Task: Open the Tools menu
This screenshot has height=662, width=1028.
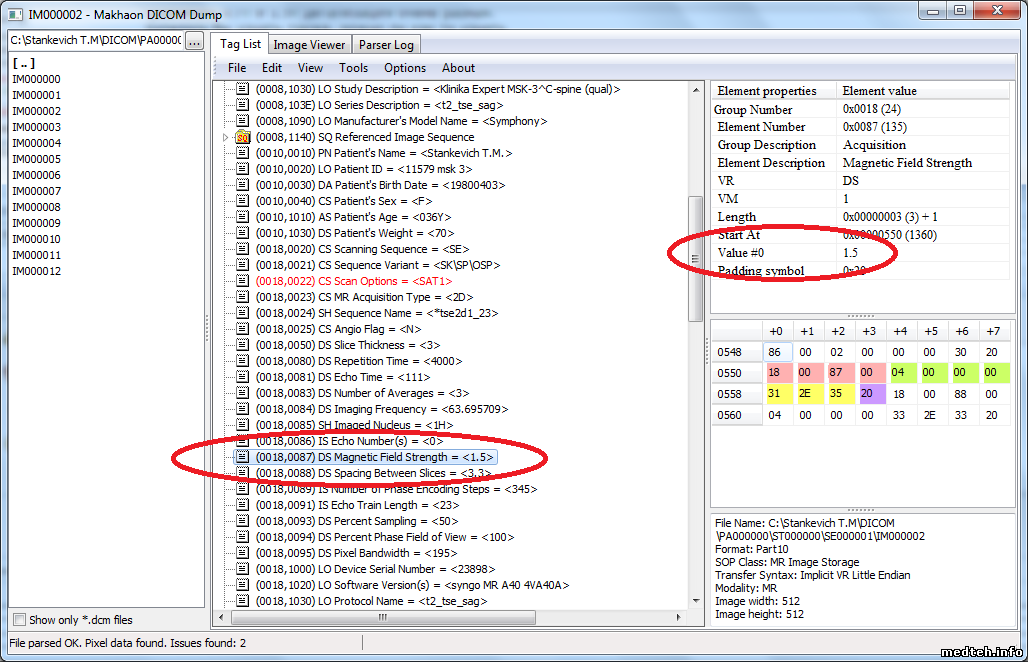Action: click(353, 68)
